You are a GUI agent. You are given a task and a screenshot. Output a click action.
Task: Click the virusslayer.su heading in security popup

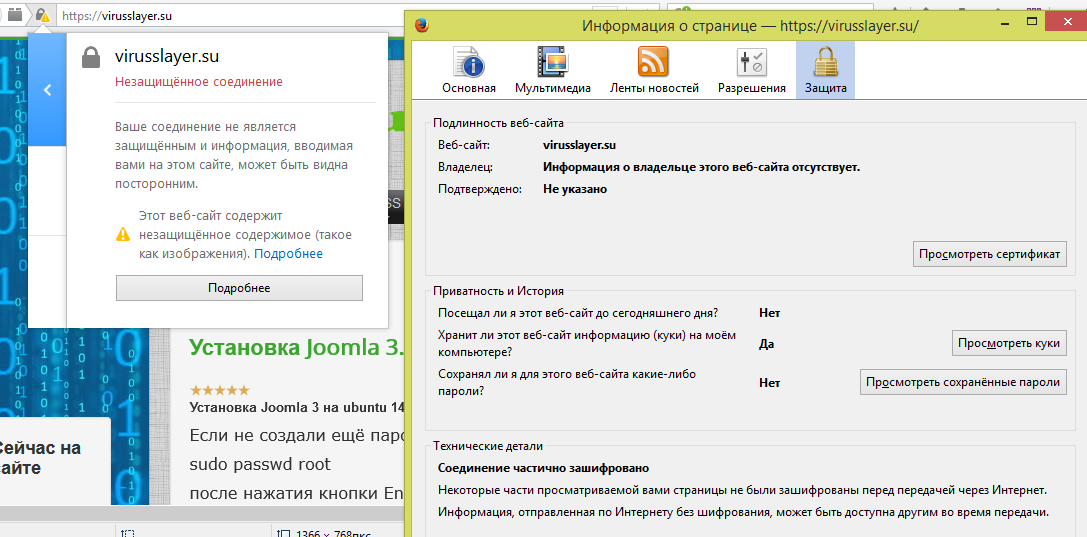(x=166, y=57)
